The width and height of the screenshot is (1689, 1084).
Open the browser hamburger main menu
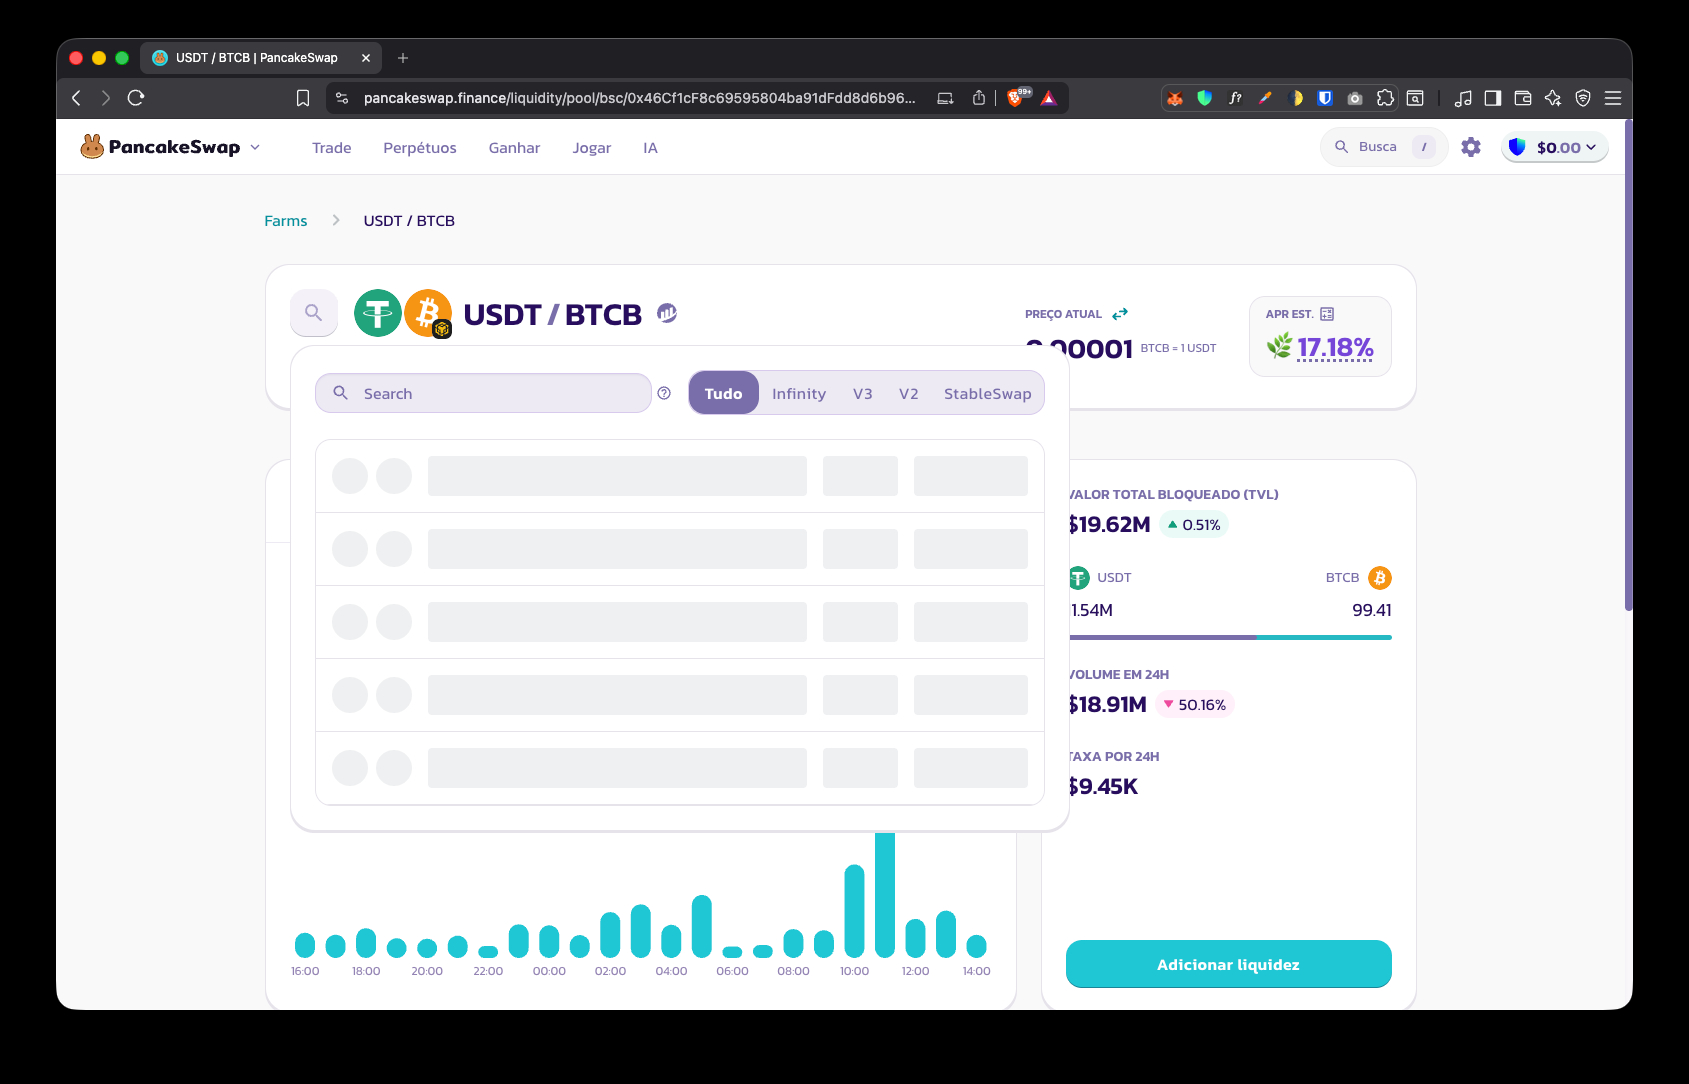(x=1613, y=98)
